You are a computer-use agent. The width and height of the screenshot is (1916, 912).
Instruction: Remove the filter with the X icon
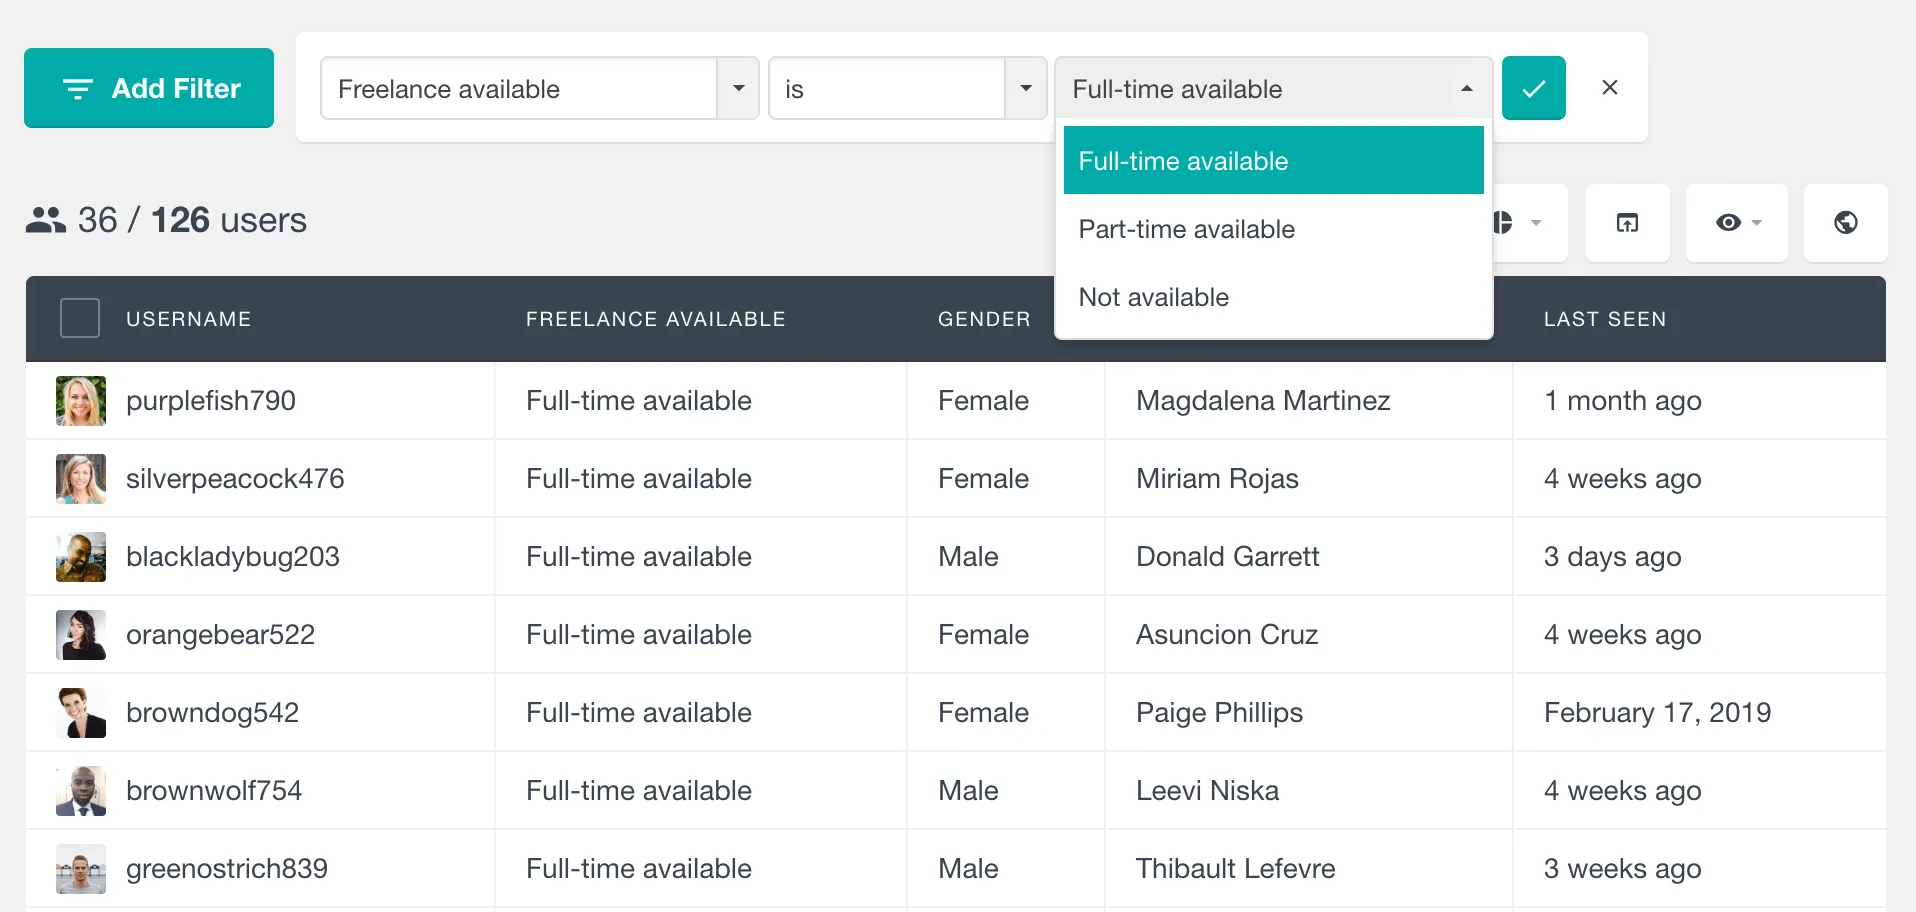coord(1610,88)
